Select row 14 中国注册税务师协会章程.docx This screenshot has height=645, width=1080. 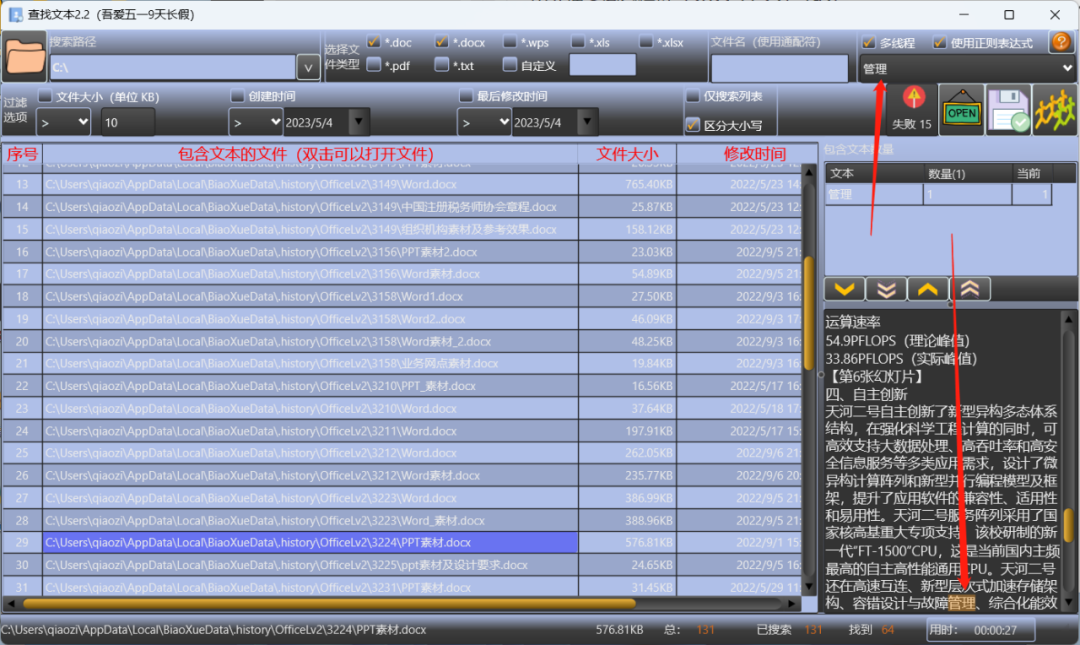tap(402, 207)
